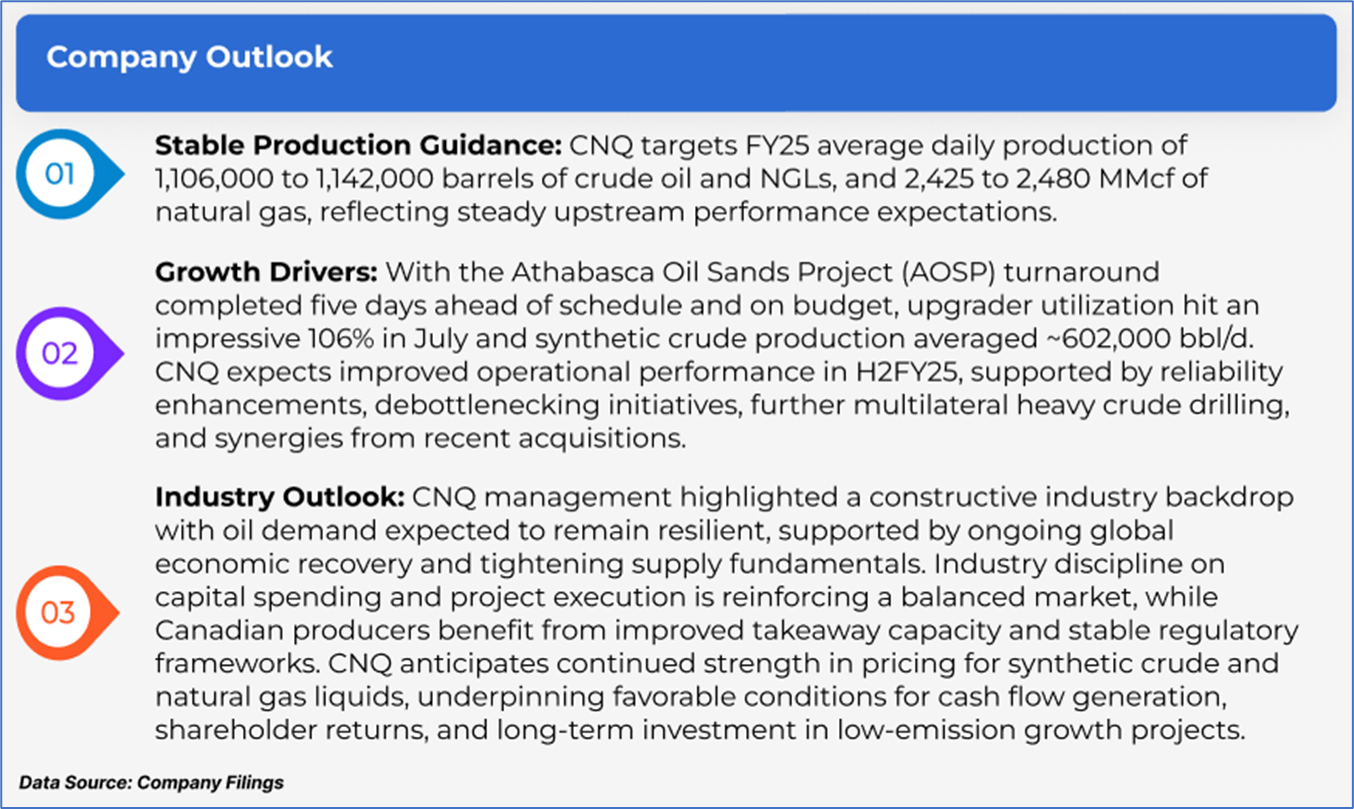Select the Stable Production Guidance heading
This screenshot has width=1354, height=809.
[x=359, y=146]
